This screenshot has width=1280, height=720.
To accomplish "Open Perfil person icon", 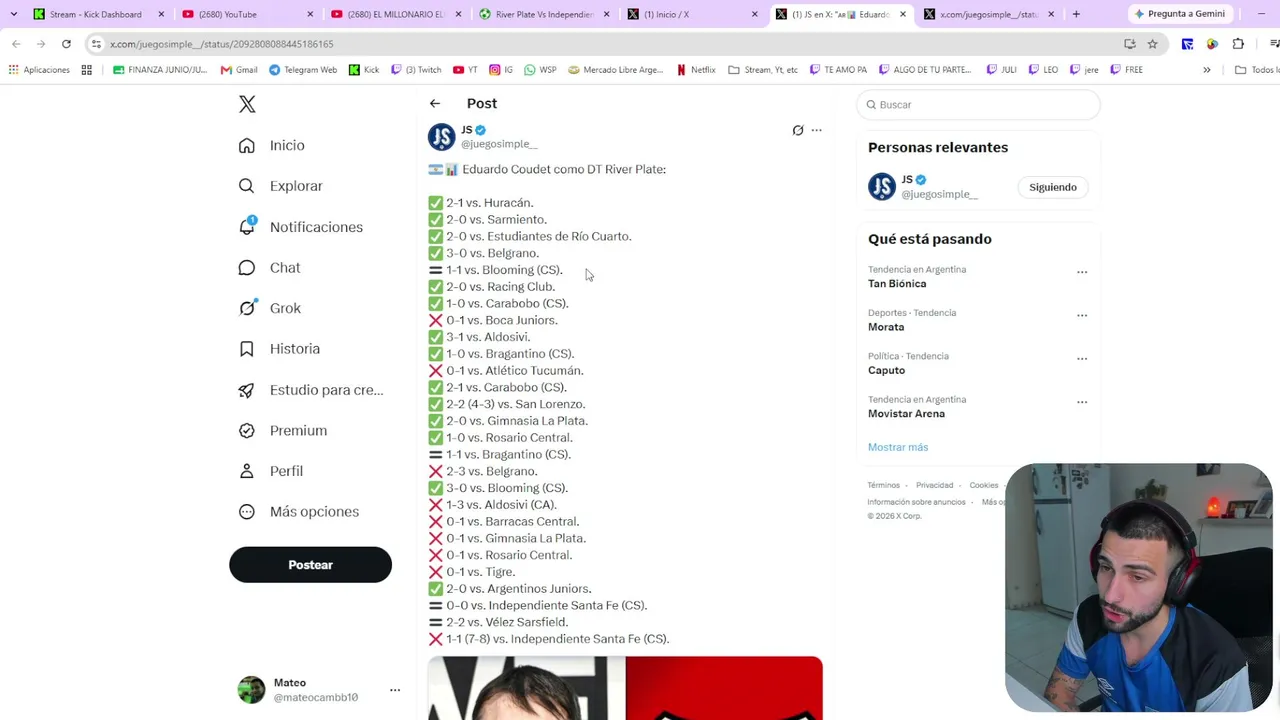I will pos(247,471).
